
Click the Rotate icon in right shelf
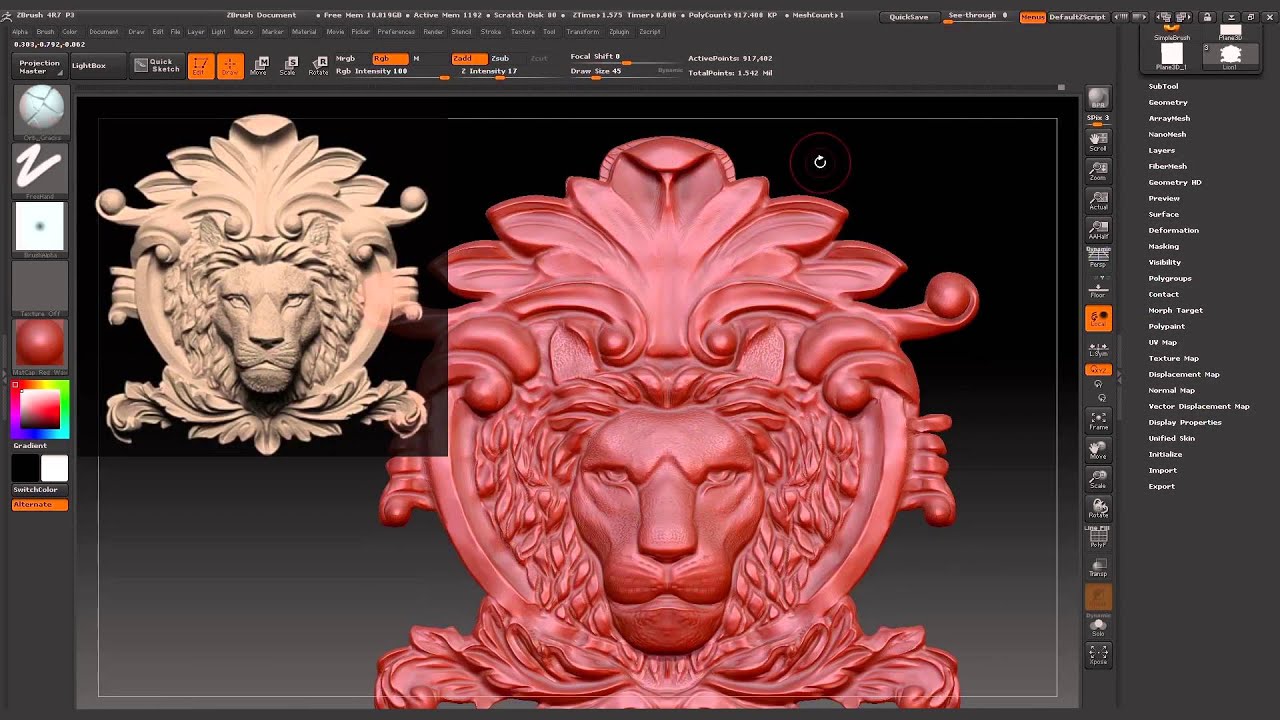click(1098, 509)
